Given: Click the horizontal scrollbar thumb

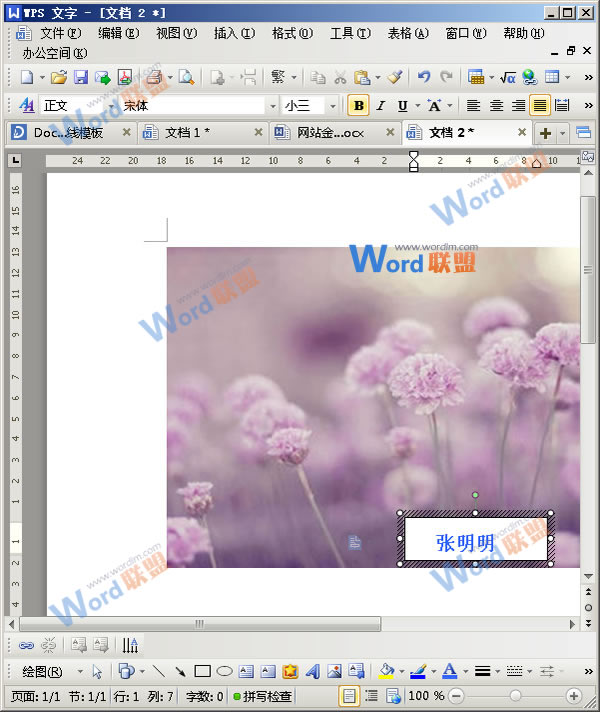Looking at the screenshot, I should click(x=200, y=624).
